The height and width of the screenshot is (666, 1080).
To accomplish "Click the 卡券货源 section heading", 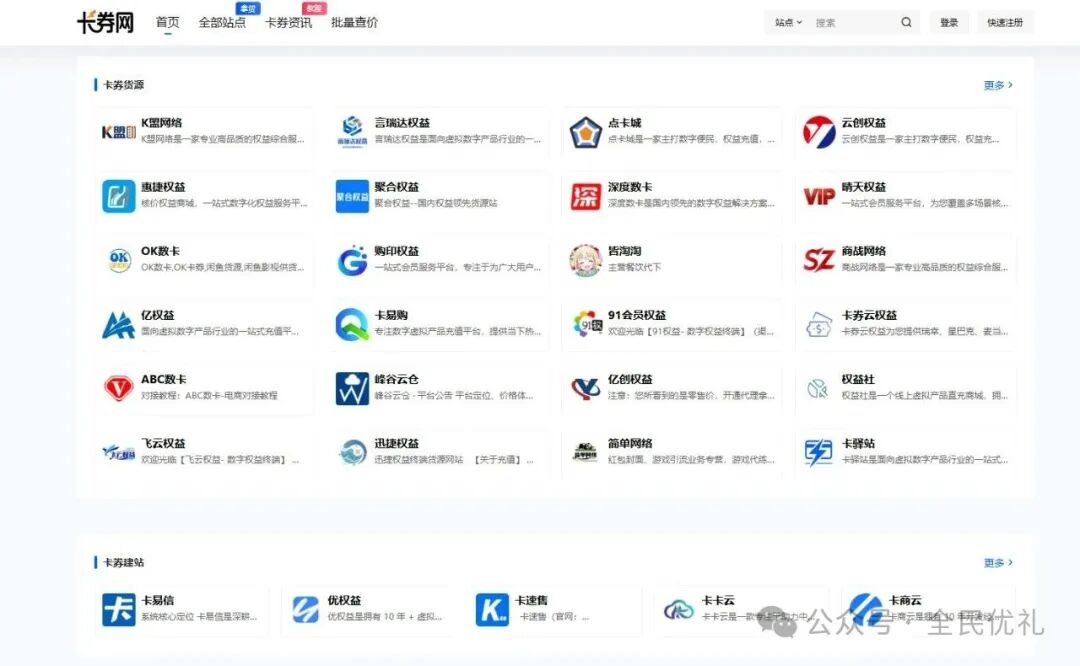I will click(123, 85).
